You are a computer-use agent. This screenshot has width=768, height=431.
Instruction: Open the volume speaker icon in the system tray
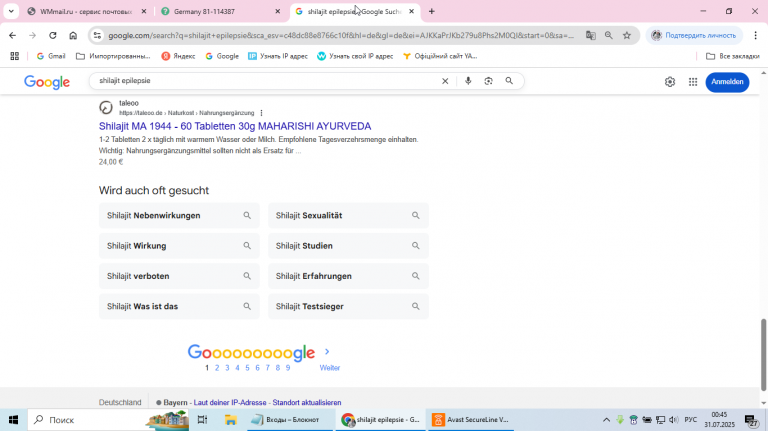pos(674,420)
